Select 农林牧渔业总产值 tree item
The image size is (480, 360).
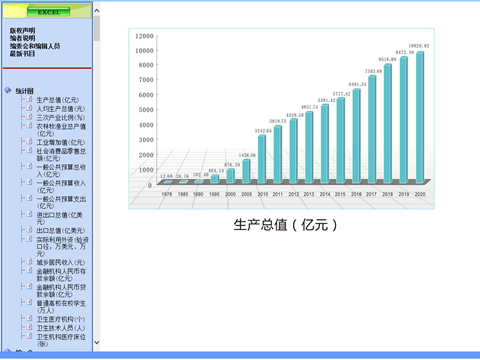[x=61, y=130]
